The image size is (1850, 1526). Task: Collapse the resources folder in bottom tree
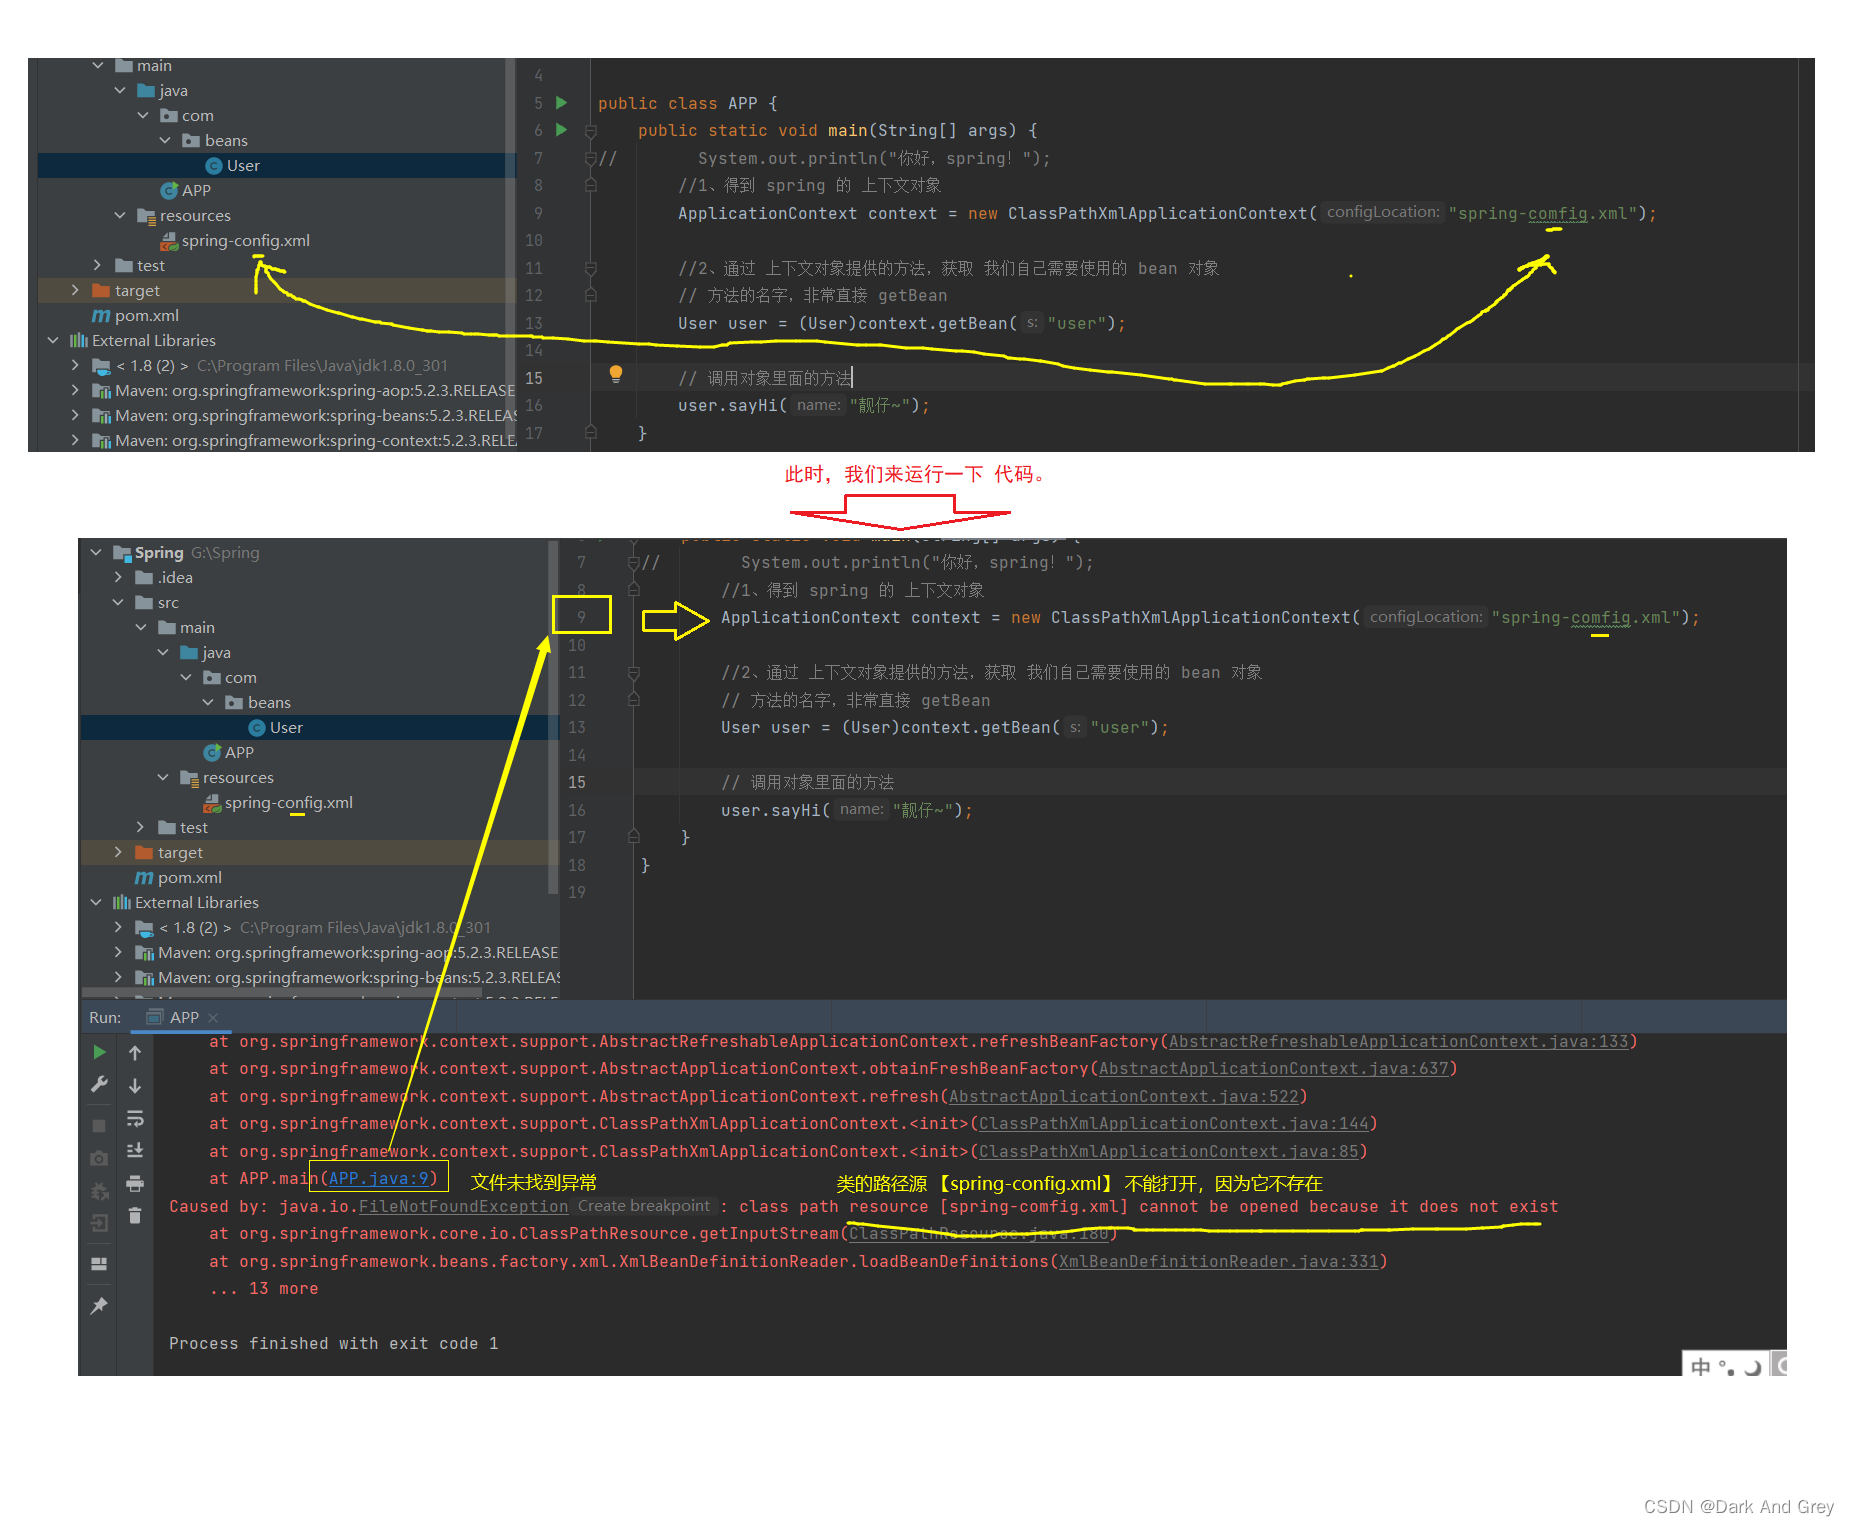click(x=163, y=777)
